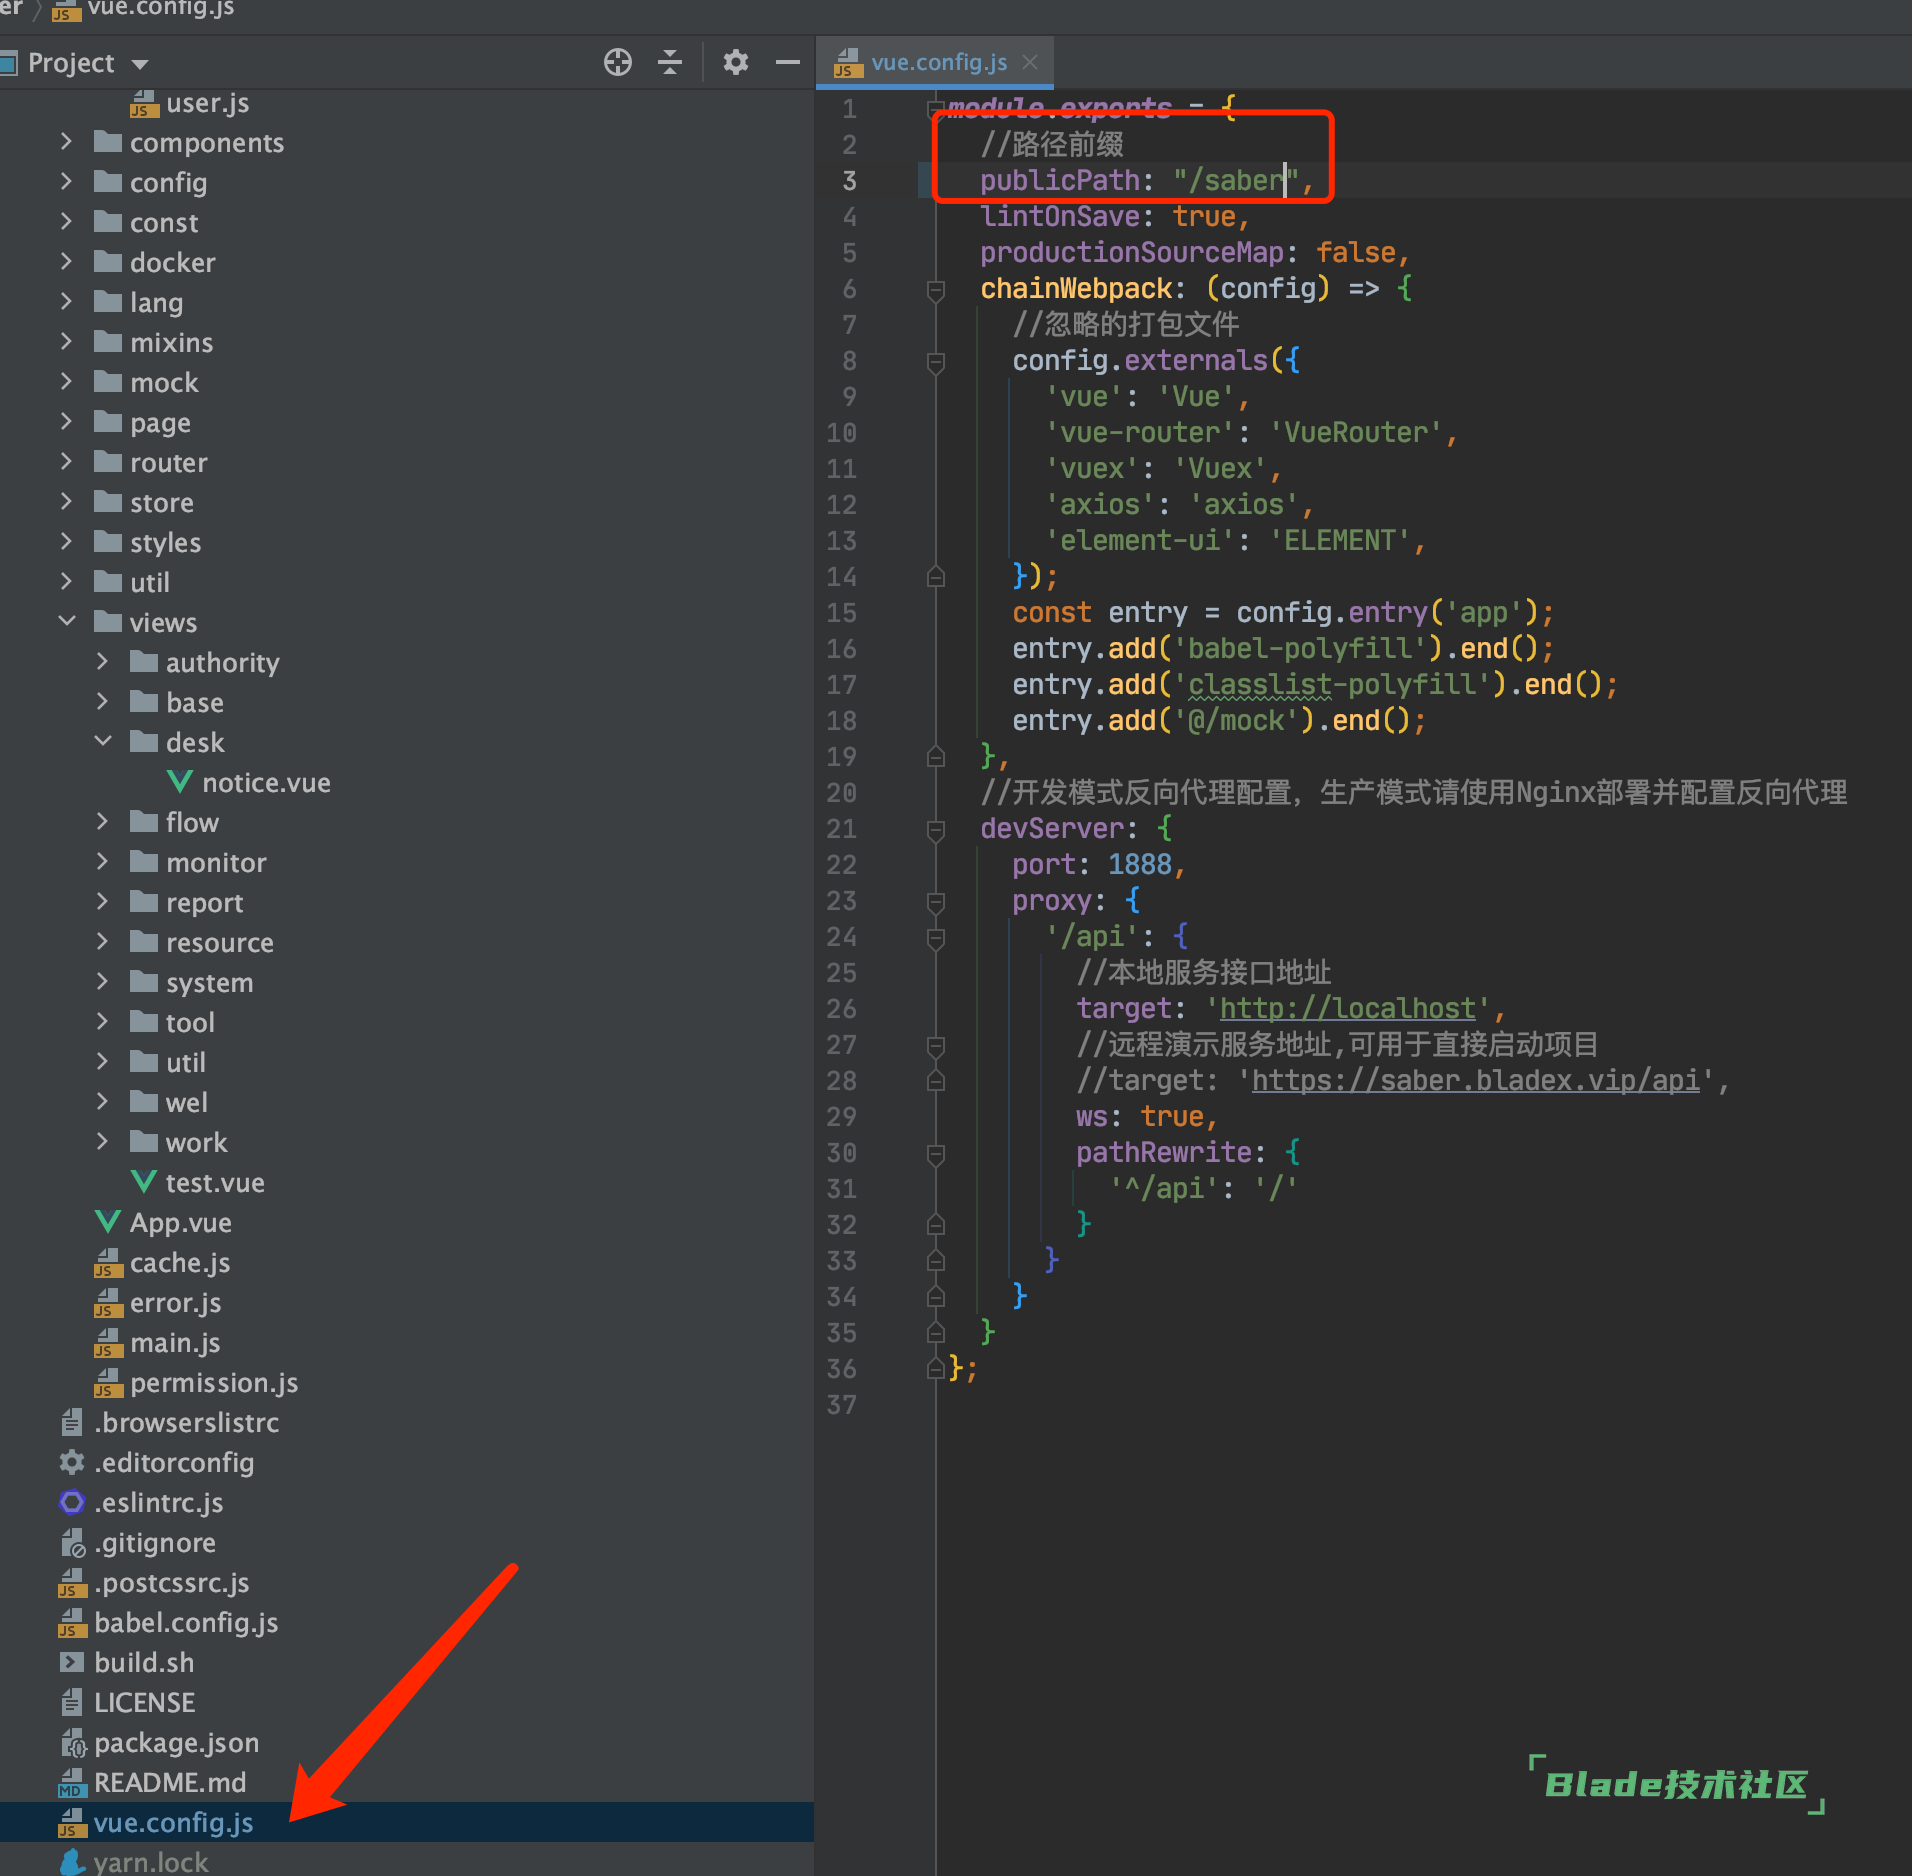Expand the resource folder
The width and height of the screenshot is (1912, 1876).
click(102, 942)
